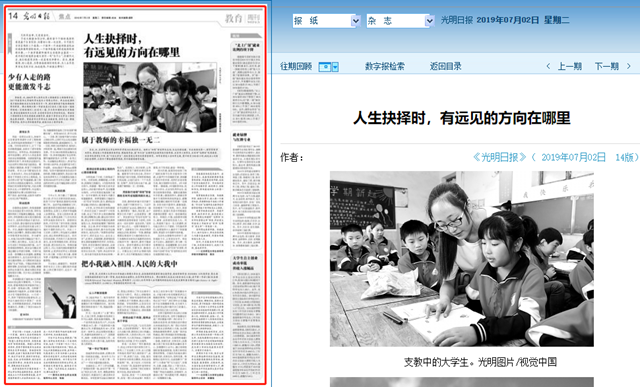
Task: Select article 属于教师的幸福独一无二 on page
Action: [x=120, y=140]
